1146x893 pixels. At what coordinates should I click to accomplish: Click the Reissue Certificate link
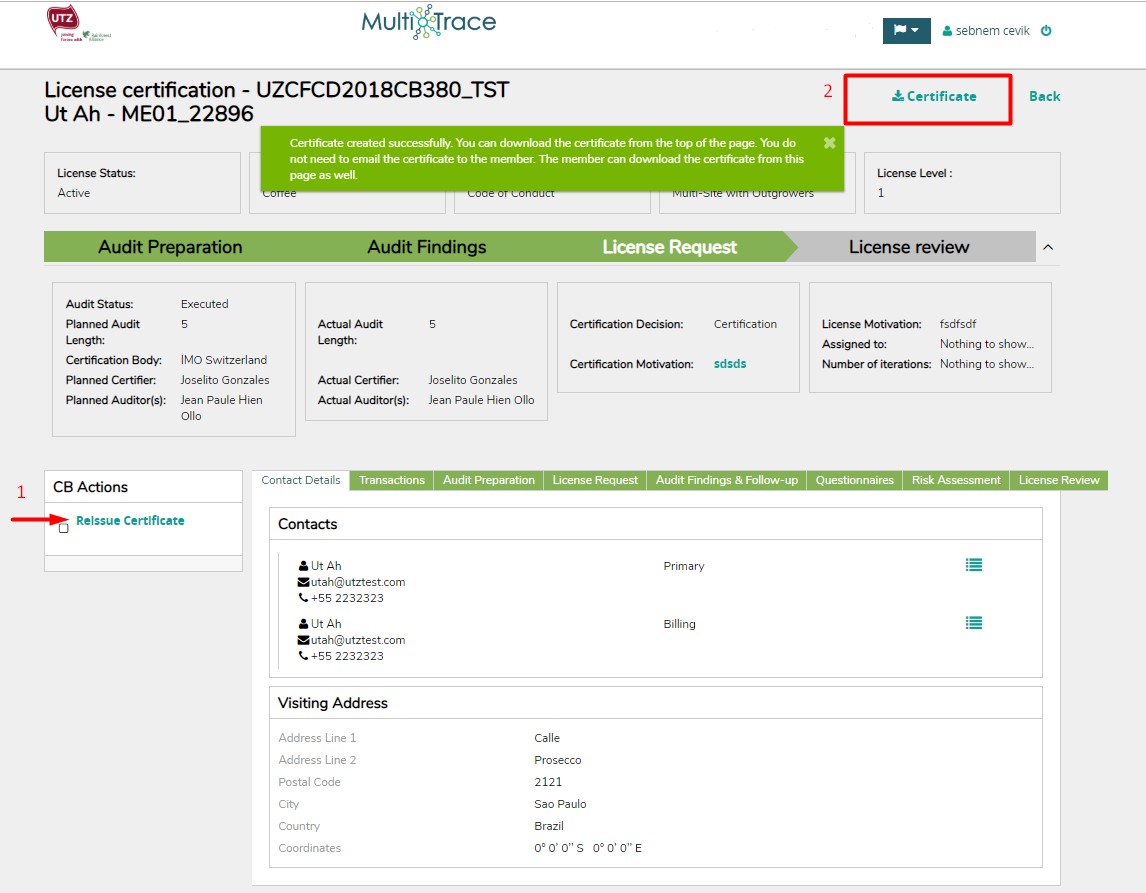click(x=130, y=521)
